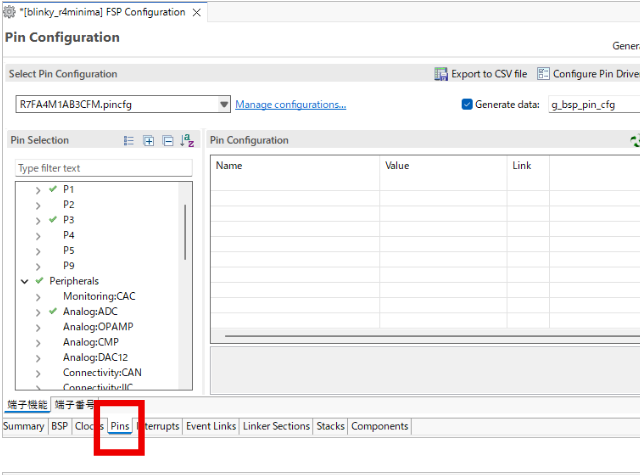Expand the Analog:OPAMP node

38,328
